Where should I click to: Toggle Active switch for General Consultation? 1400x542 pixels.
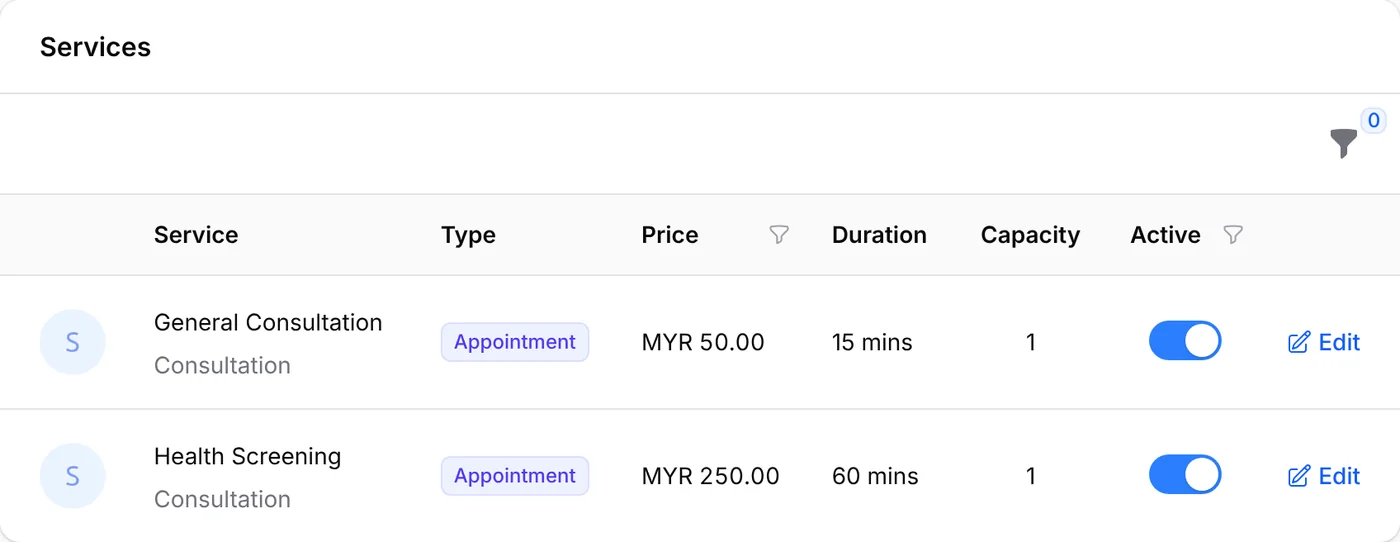pos(1185,341)
